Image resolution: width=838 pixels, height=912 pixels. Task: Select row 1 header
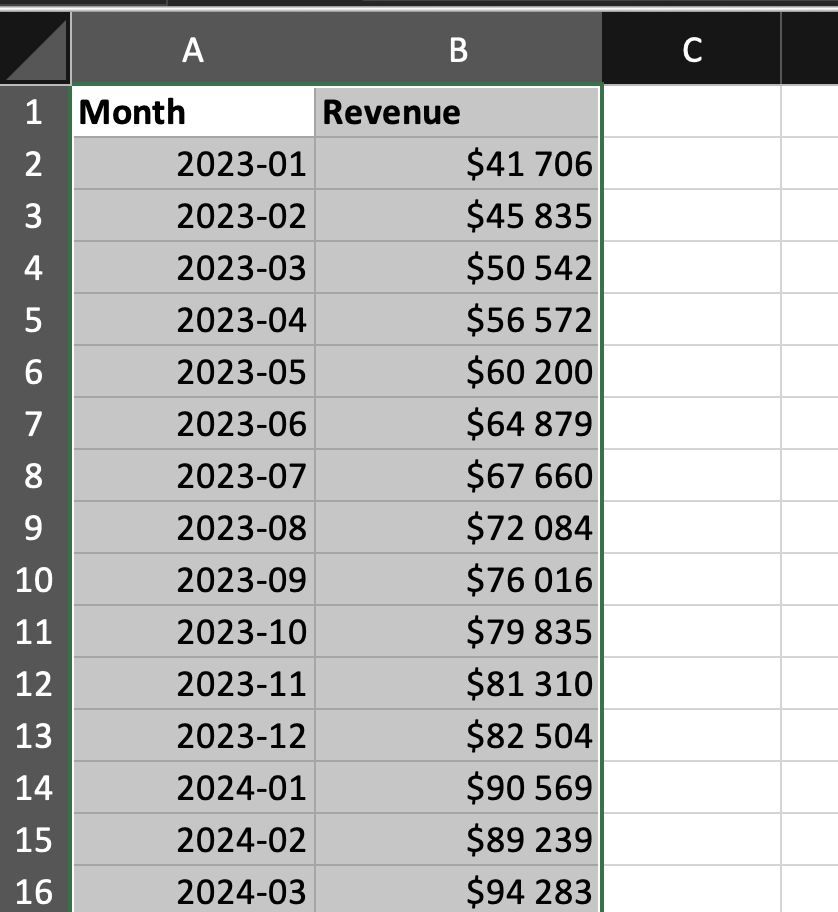click(x=34, y=112)
